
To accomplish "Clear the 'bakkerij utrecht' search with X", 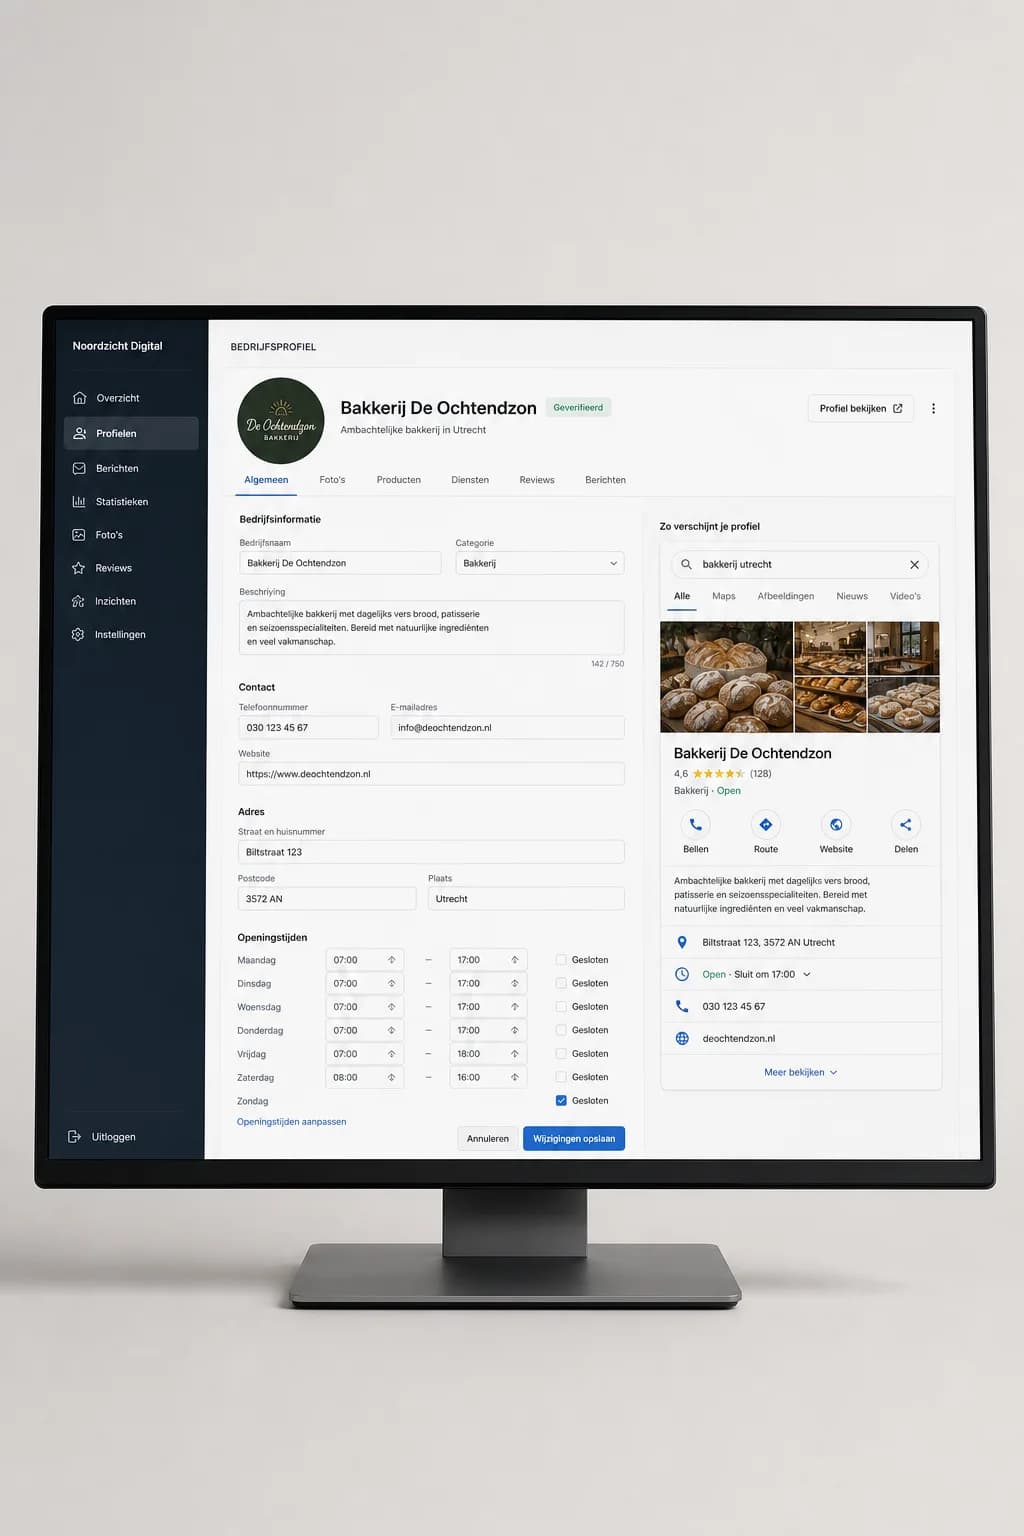I will [x=914, y=565].
